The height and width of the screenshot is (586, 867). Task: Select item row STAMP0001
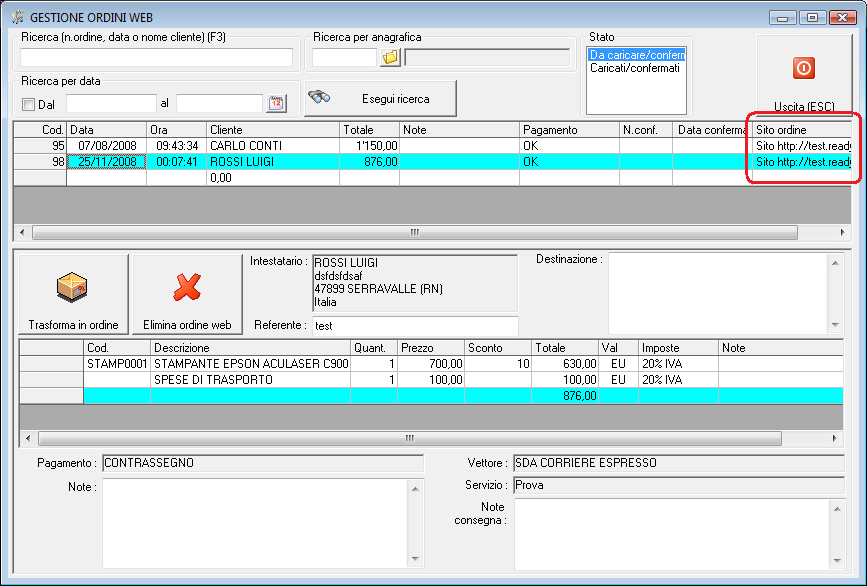431,364
